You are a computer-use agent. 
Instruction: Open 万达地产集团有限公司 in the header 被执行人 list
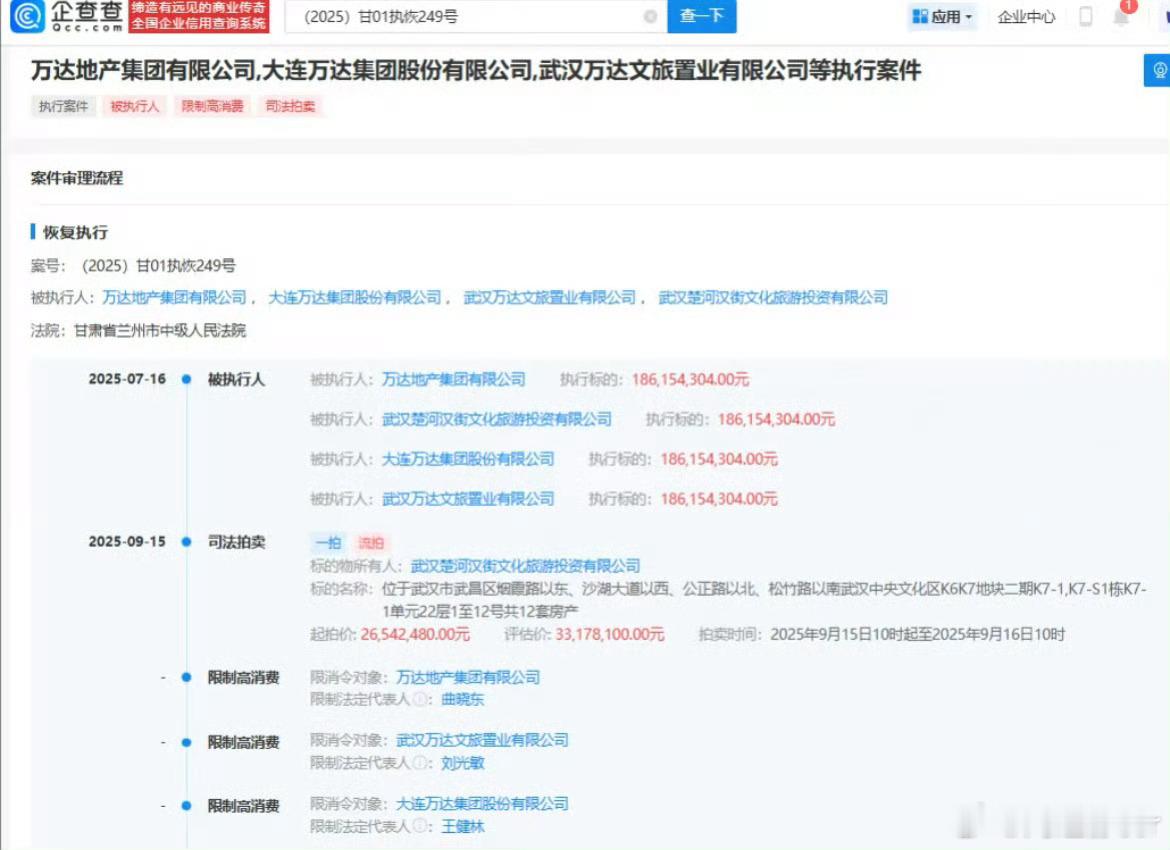click(x=174, y=297)
